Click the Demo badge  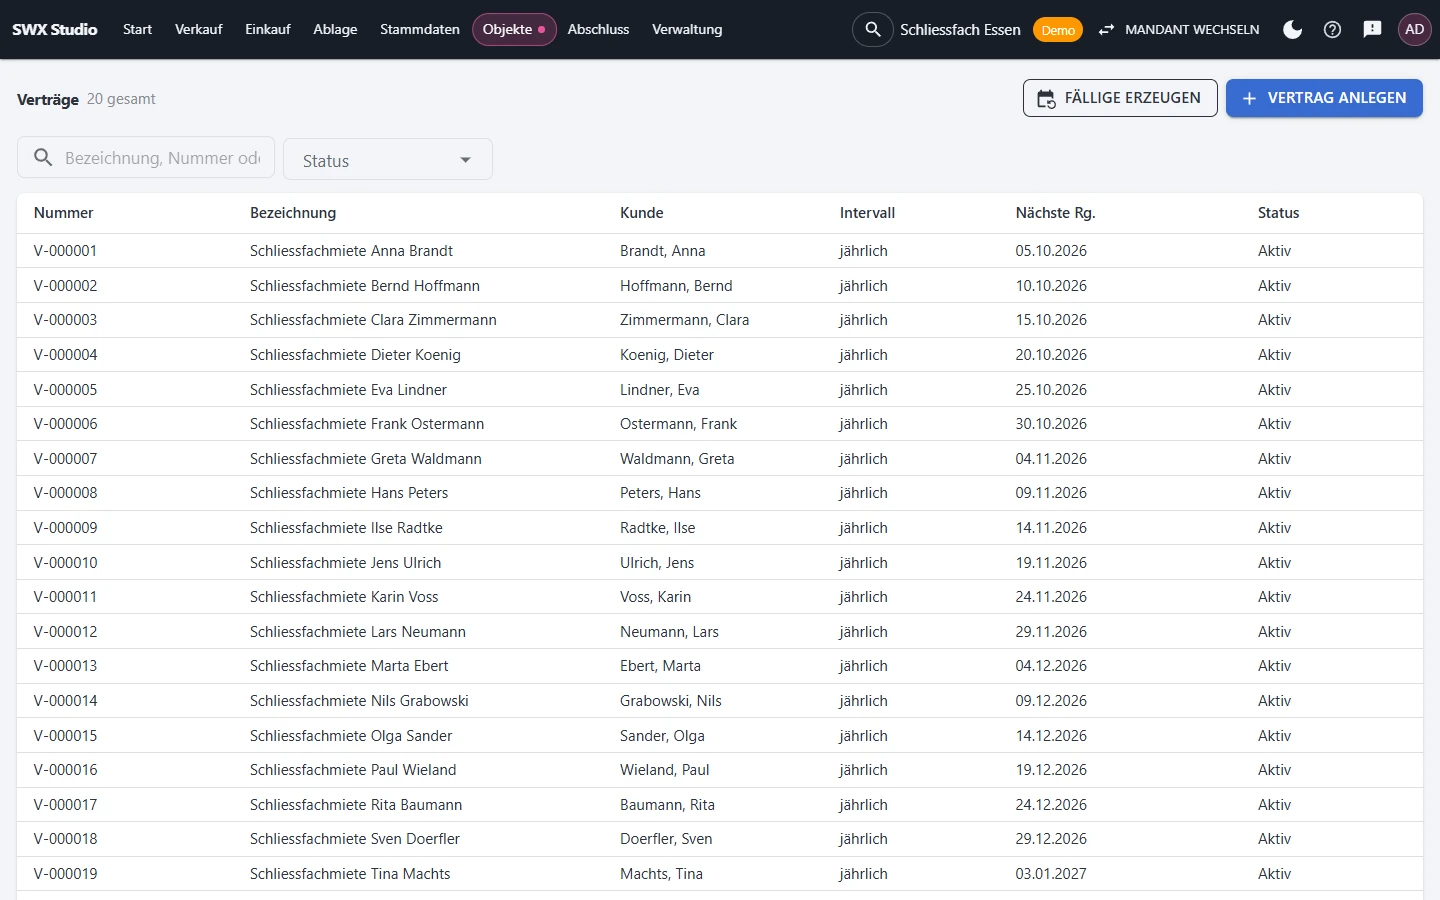pyautogui.click(x=1058, y=30)
